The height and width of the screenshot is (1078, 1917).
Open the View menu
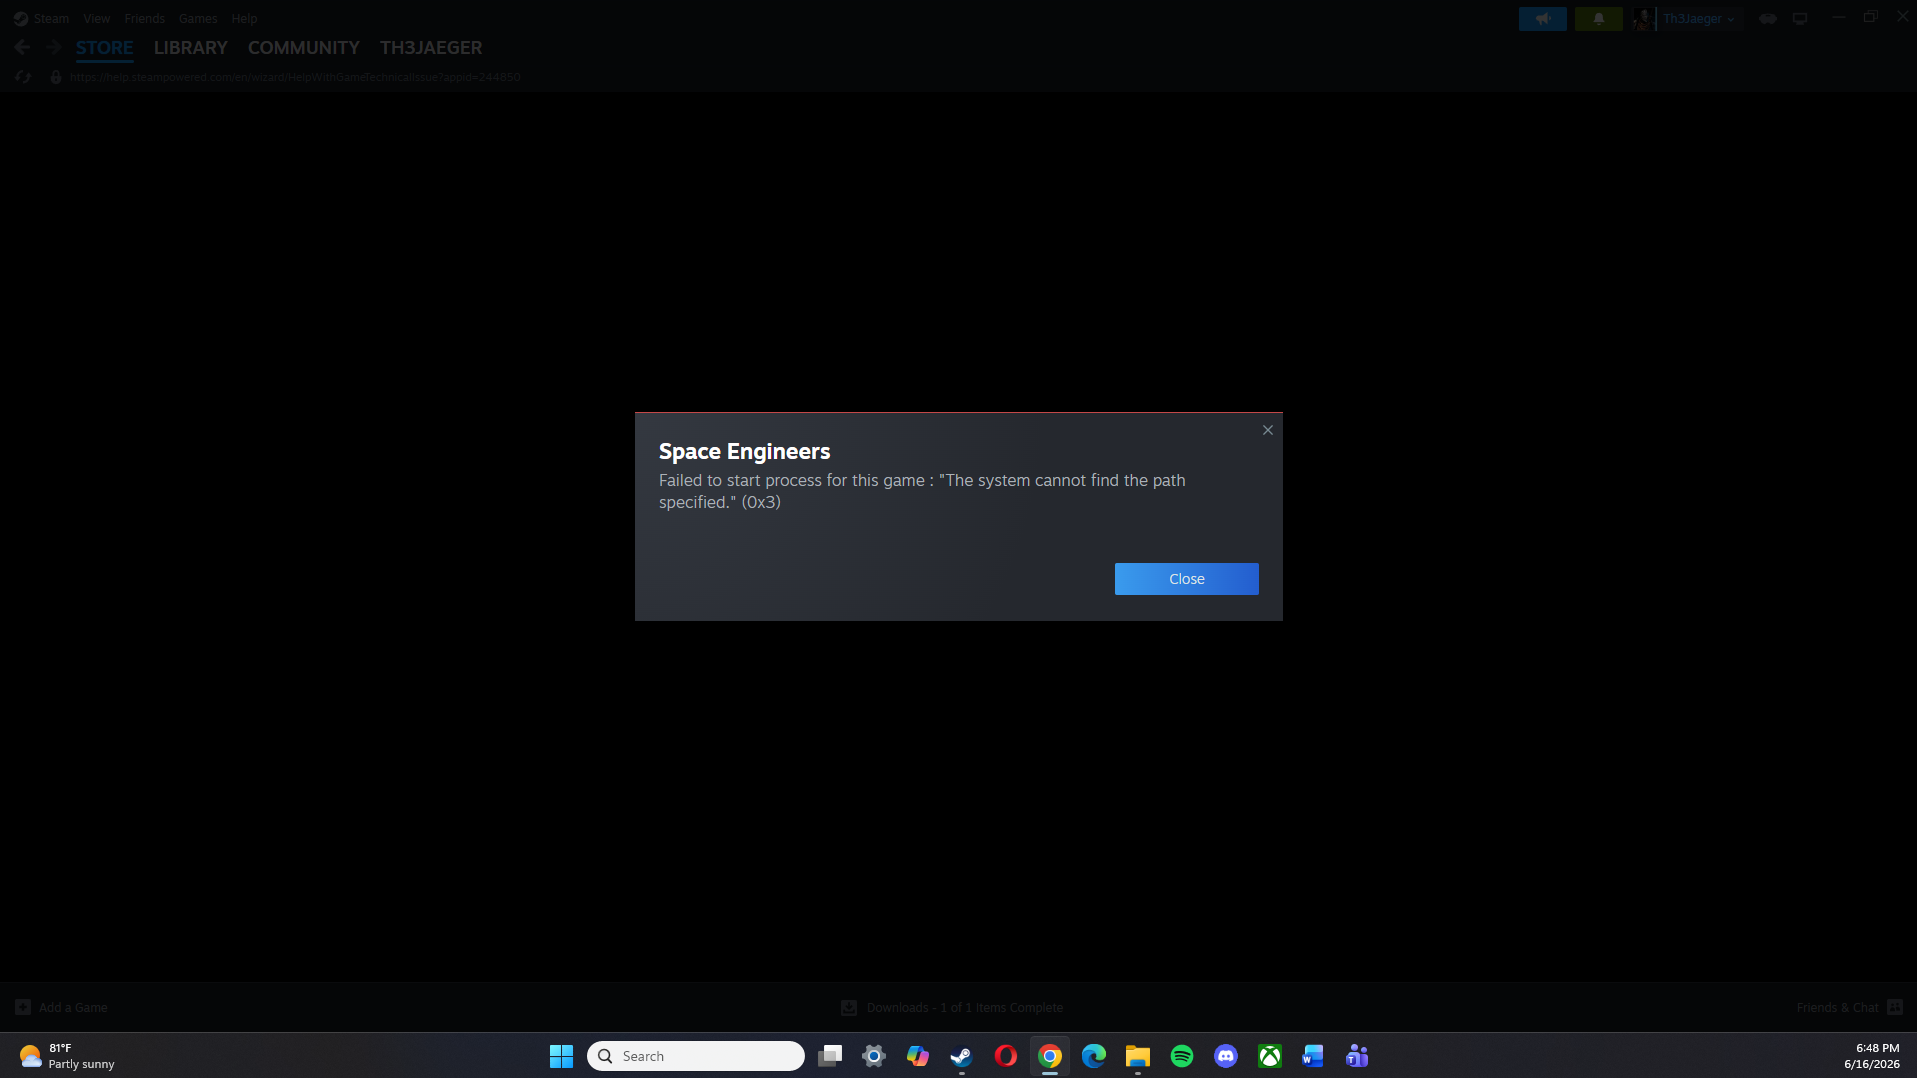pyautogui.click(x=97, y=18)
